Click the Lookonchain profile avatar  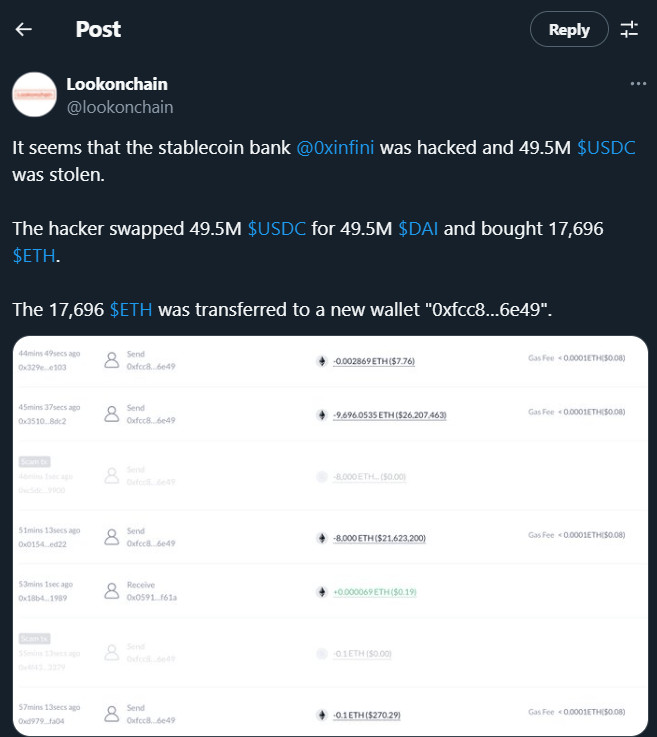pyautogui.click(x=33, y=94)
